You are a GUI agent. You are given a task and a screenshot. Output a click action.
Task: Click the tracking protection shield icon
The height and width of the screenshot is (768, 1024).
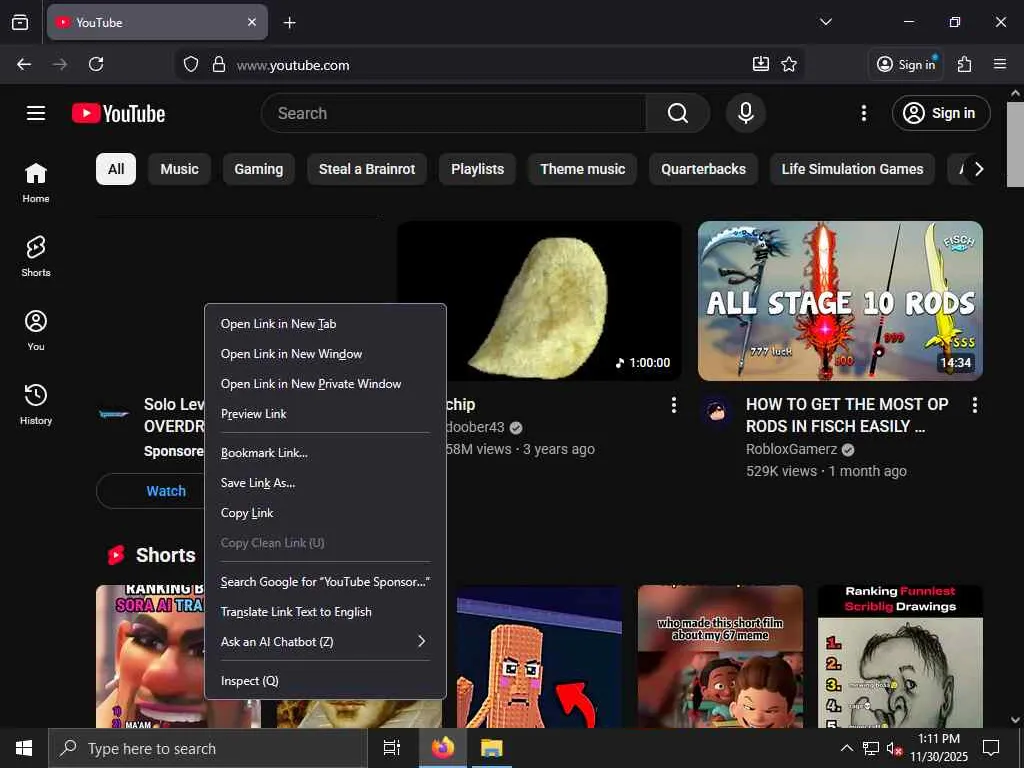[191, 64]
